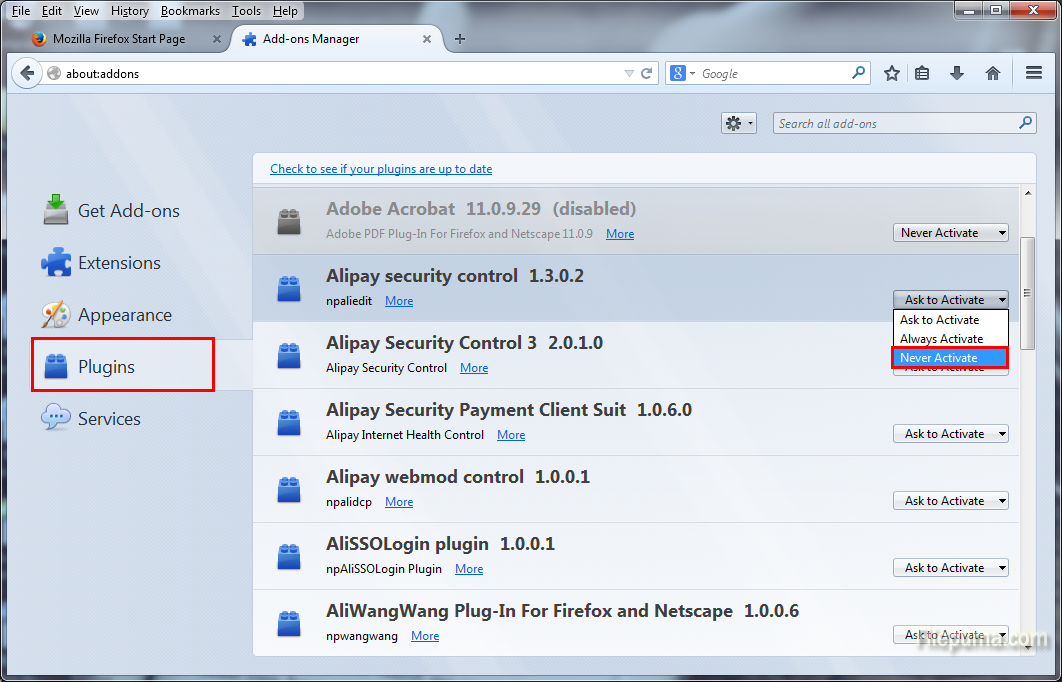Image resolution: width=1062 pixels, height=682 pixels.
Task: Choose Always Activate from the dropdown list
Action: tap(941, 339)
